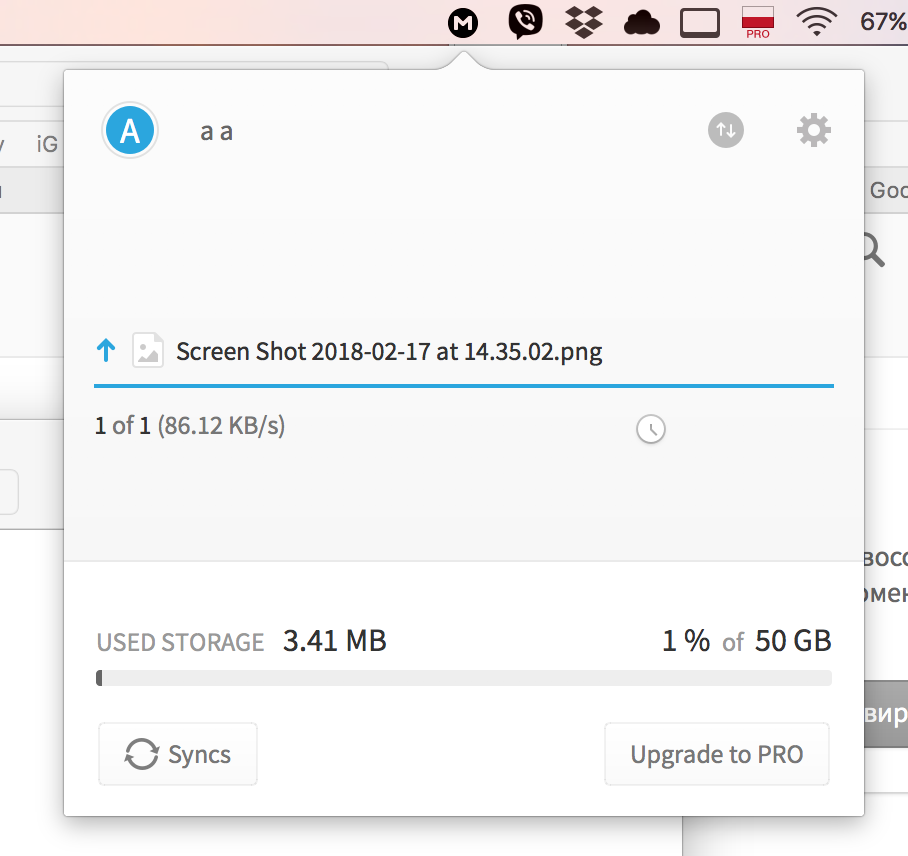Screen dimensions: 908x856
Task: Click the blue upload progress line
Action: point(464,384)
